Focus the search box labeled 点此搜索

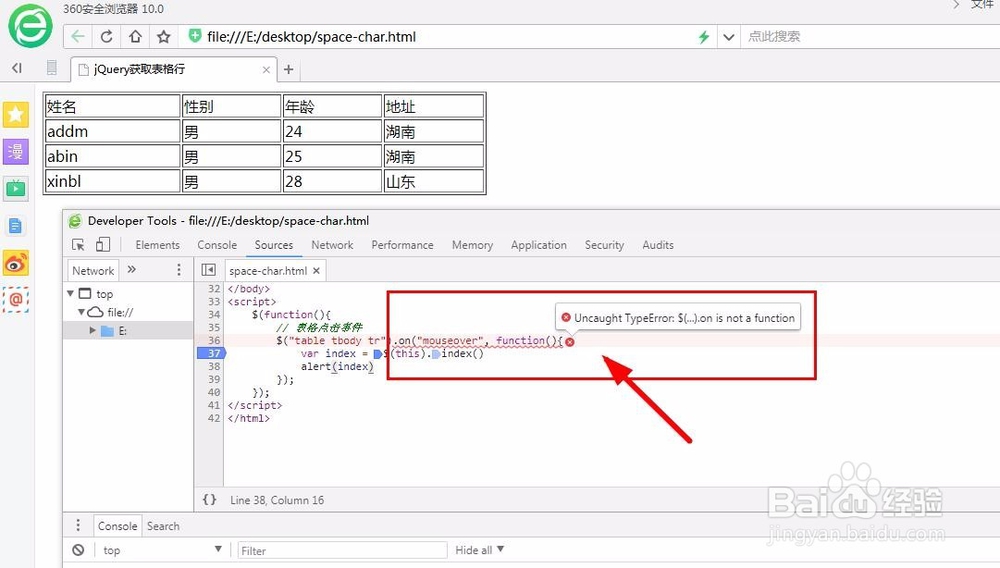point(870,36)
